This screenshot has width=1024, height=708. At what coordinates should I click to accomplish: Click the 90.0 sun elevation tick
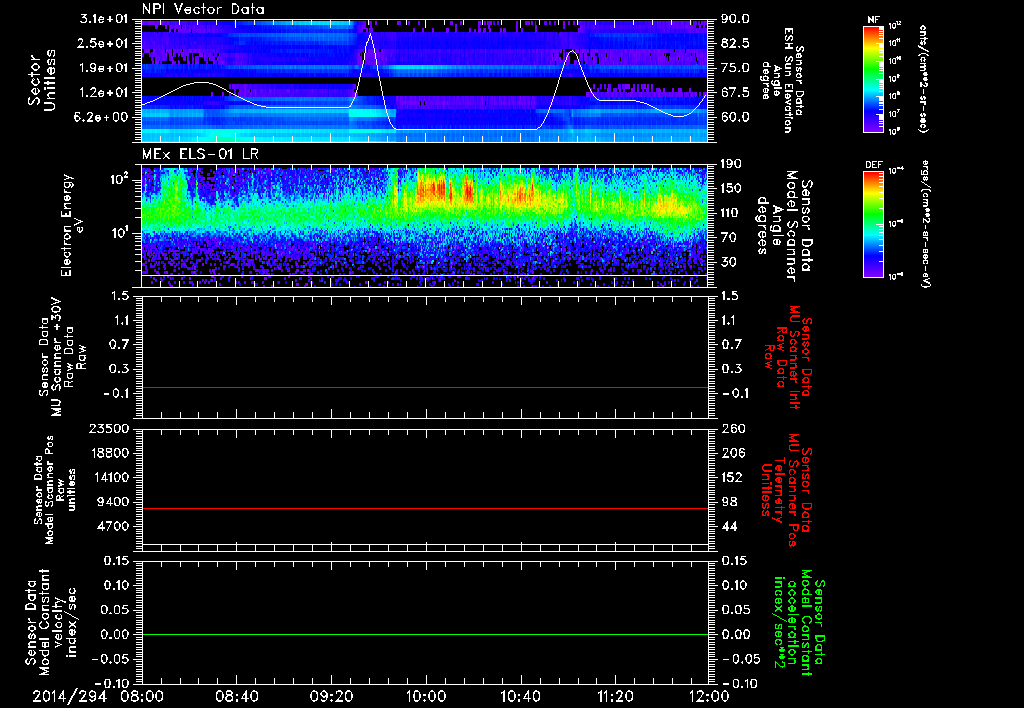click(735, 19)
